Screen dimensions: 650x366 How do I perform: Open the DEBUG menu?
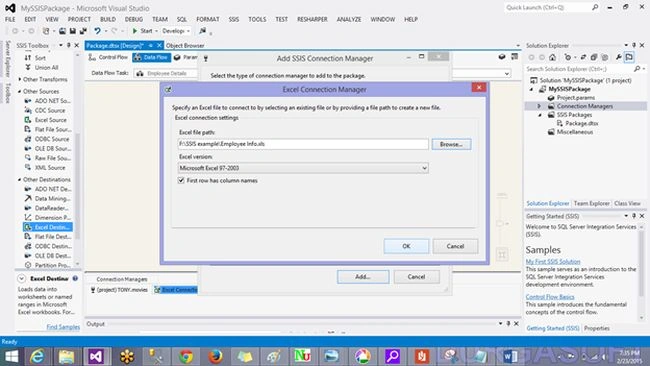(x=134, y=19)
